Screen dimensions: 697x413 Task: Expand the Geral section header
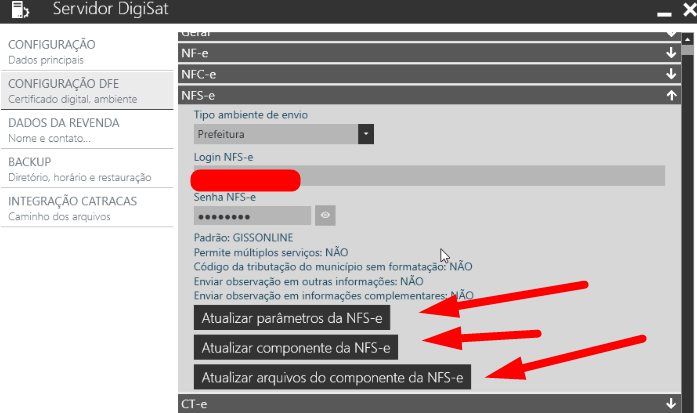pos(430,35)
